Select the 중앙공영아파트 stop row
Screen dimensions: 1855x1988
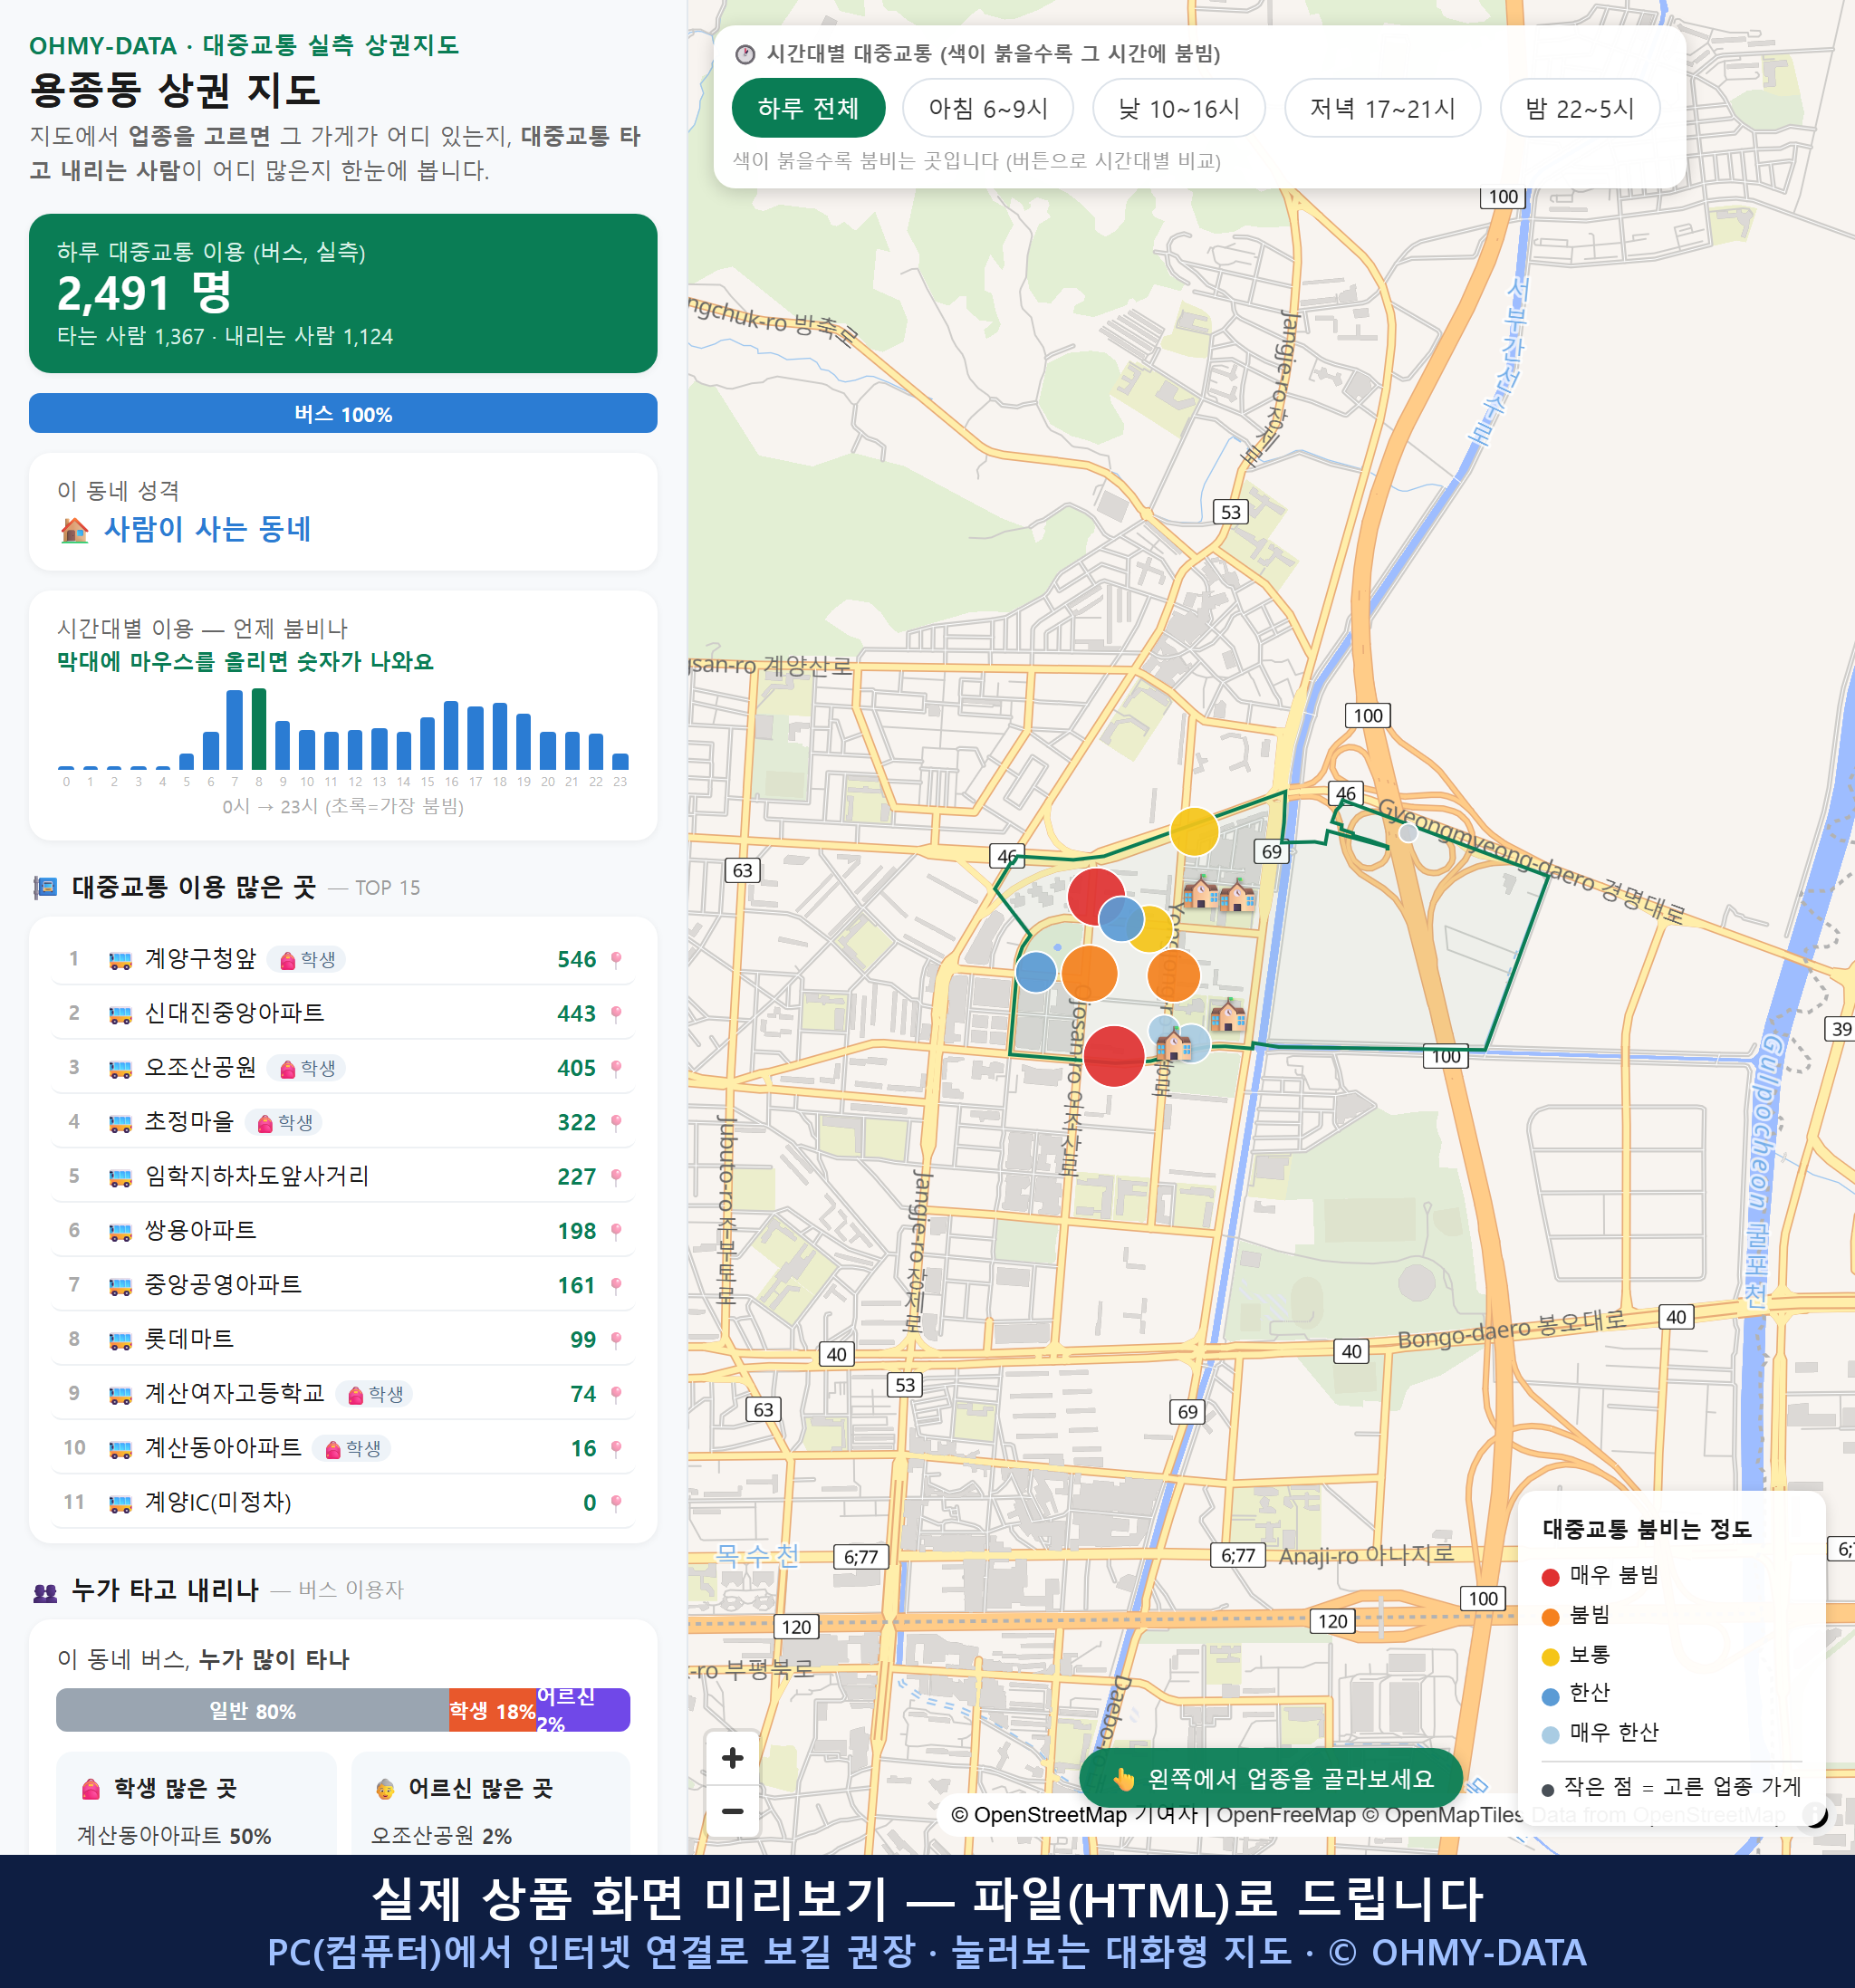pos(343,1286)
